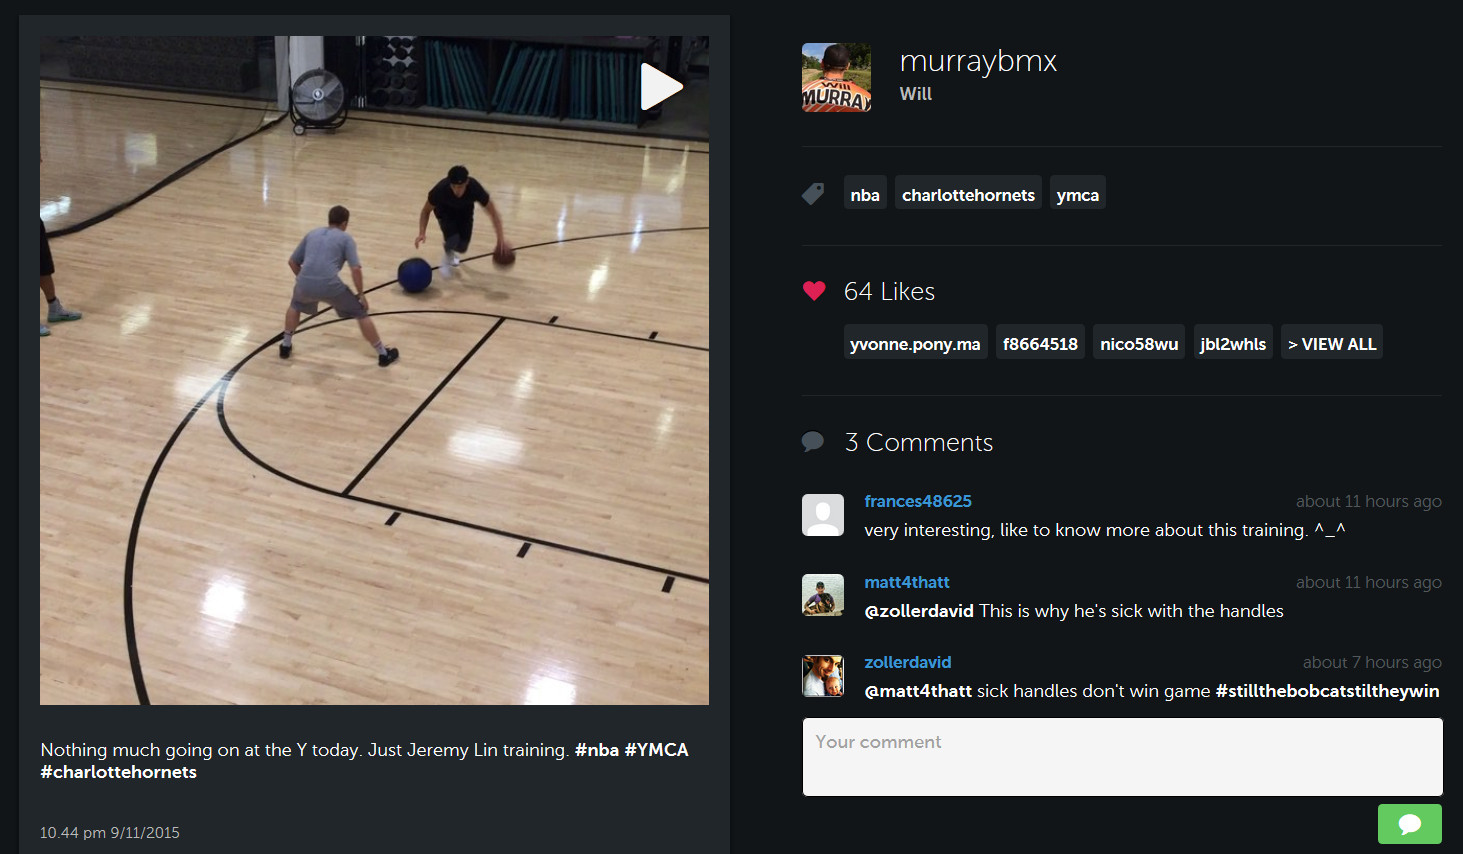Screen dimensions: 1463x854
Task: Open frances48625 default avatar
Action: (x=823, y=515)
